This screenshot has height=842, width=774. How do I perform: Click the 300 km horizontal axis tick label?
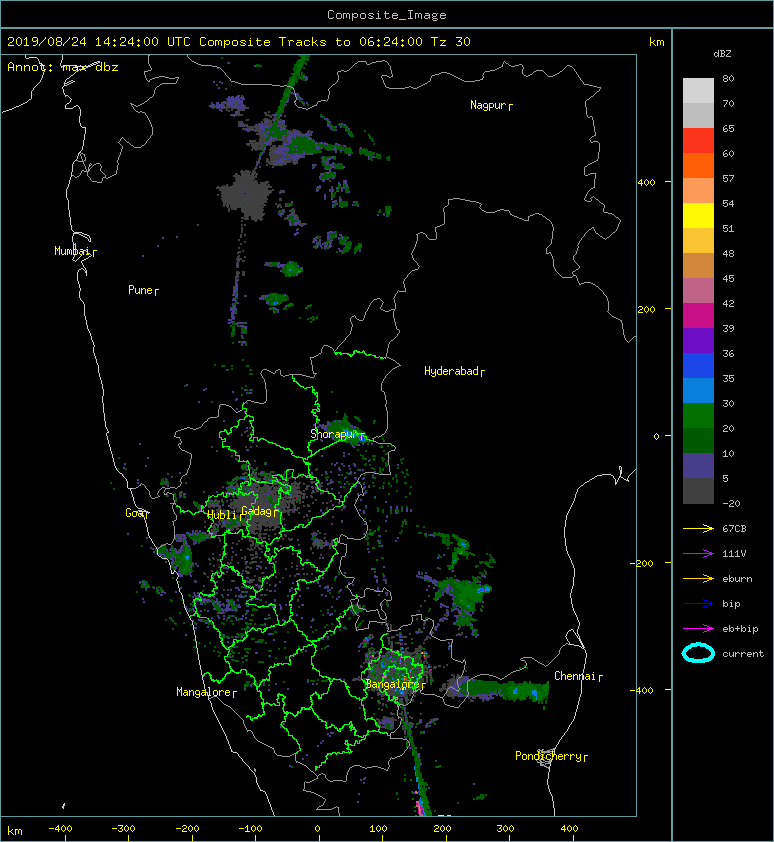pyautogui.click(x=505, y=829)
